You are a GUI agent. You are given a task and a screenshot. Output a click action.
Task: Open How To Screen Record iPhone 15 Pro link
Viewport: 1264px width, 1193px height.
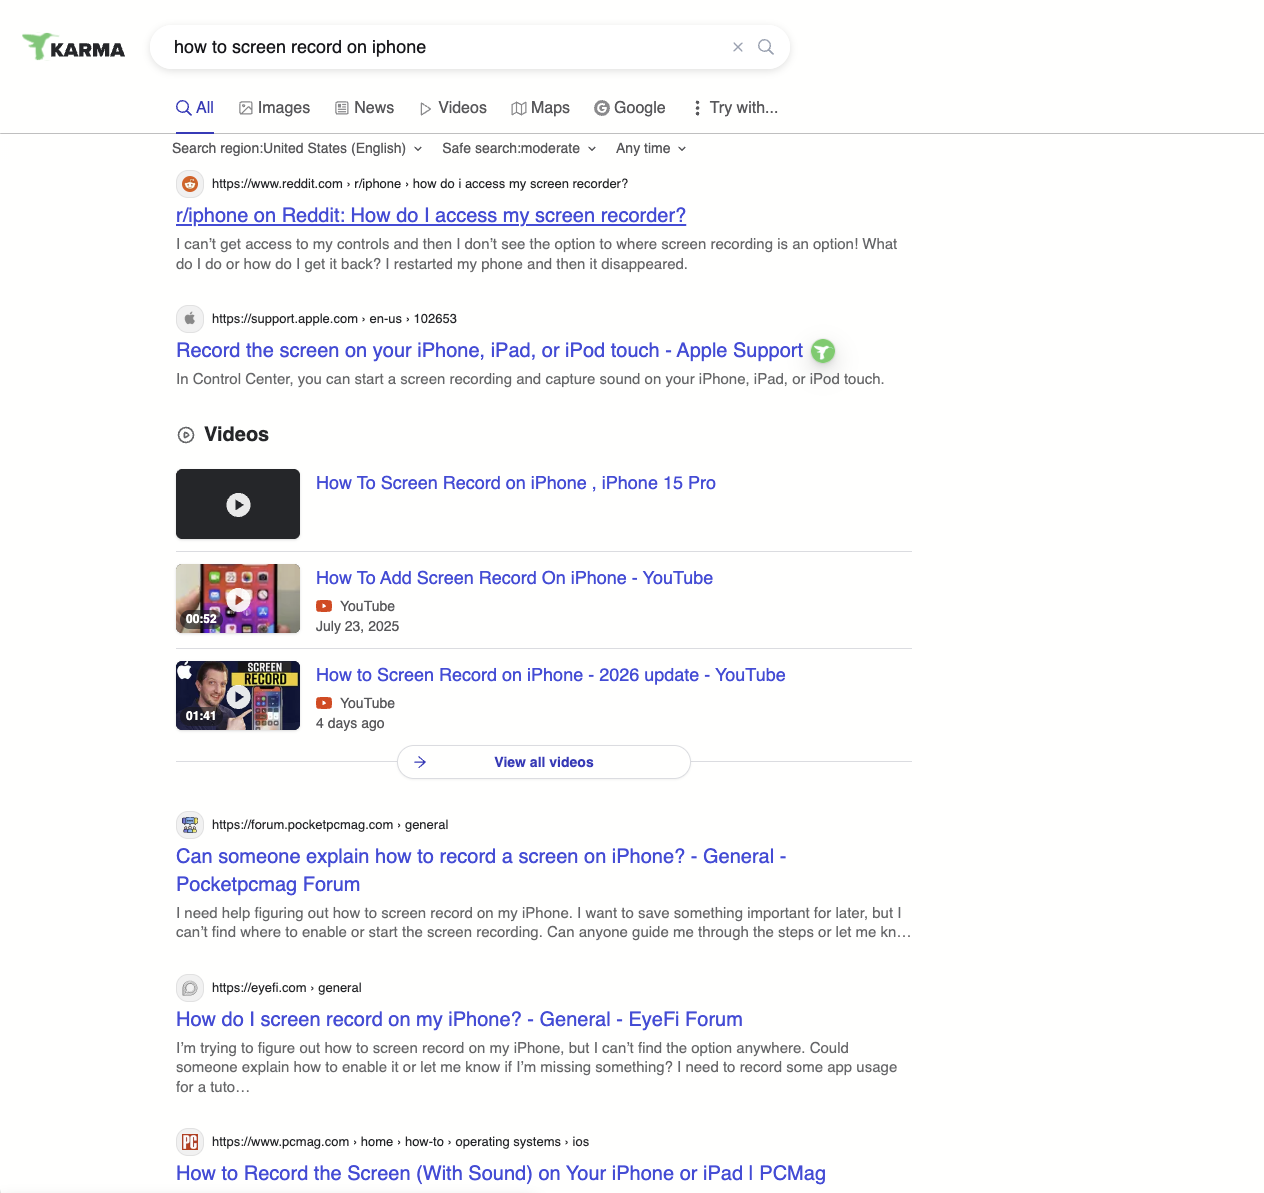[516, 483]
